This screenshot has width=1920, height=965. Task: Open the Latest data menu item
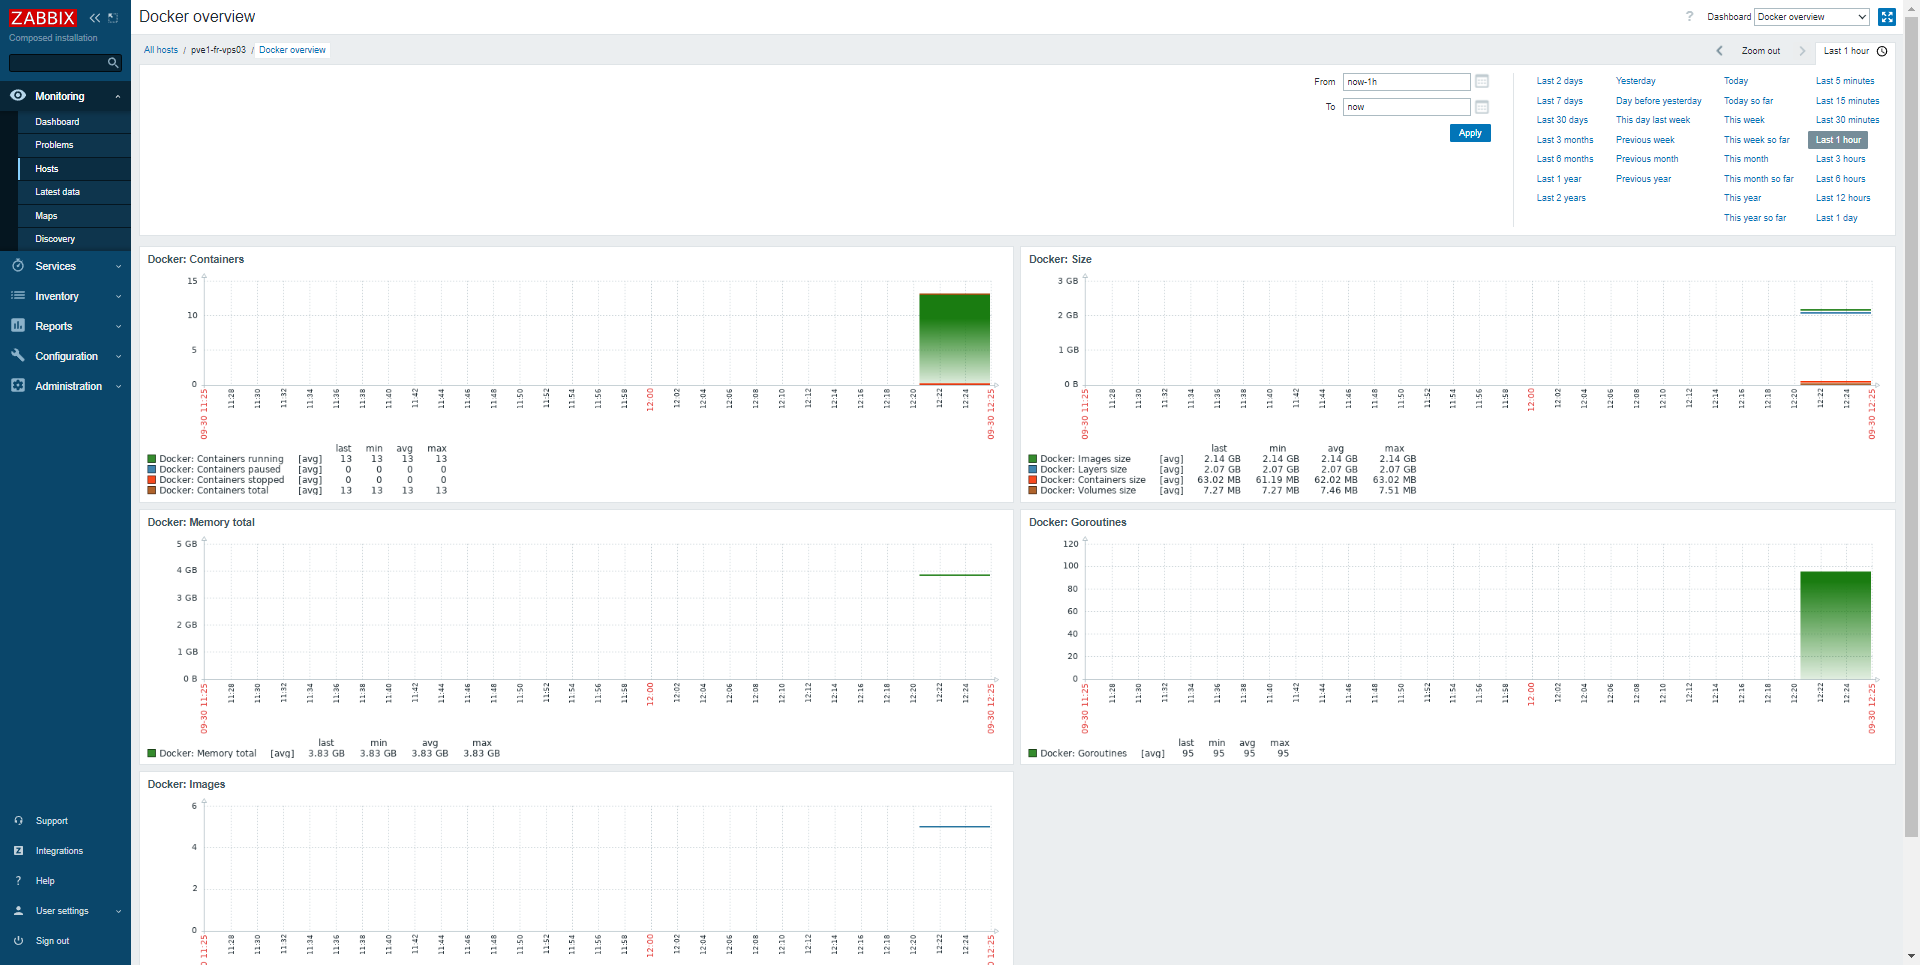pos(58,192)
